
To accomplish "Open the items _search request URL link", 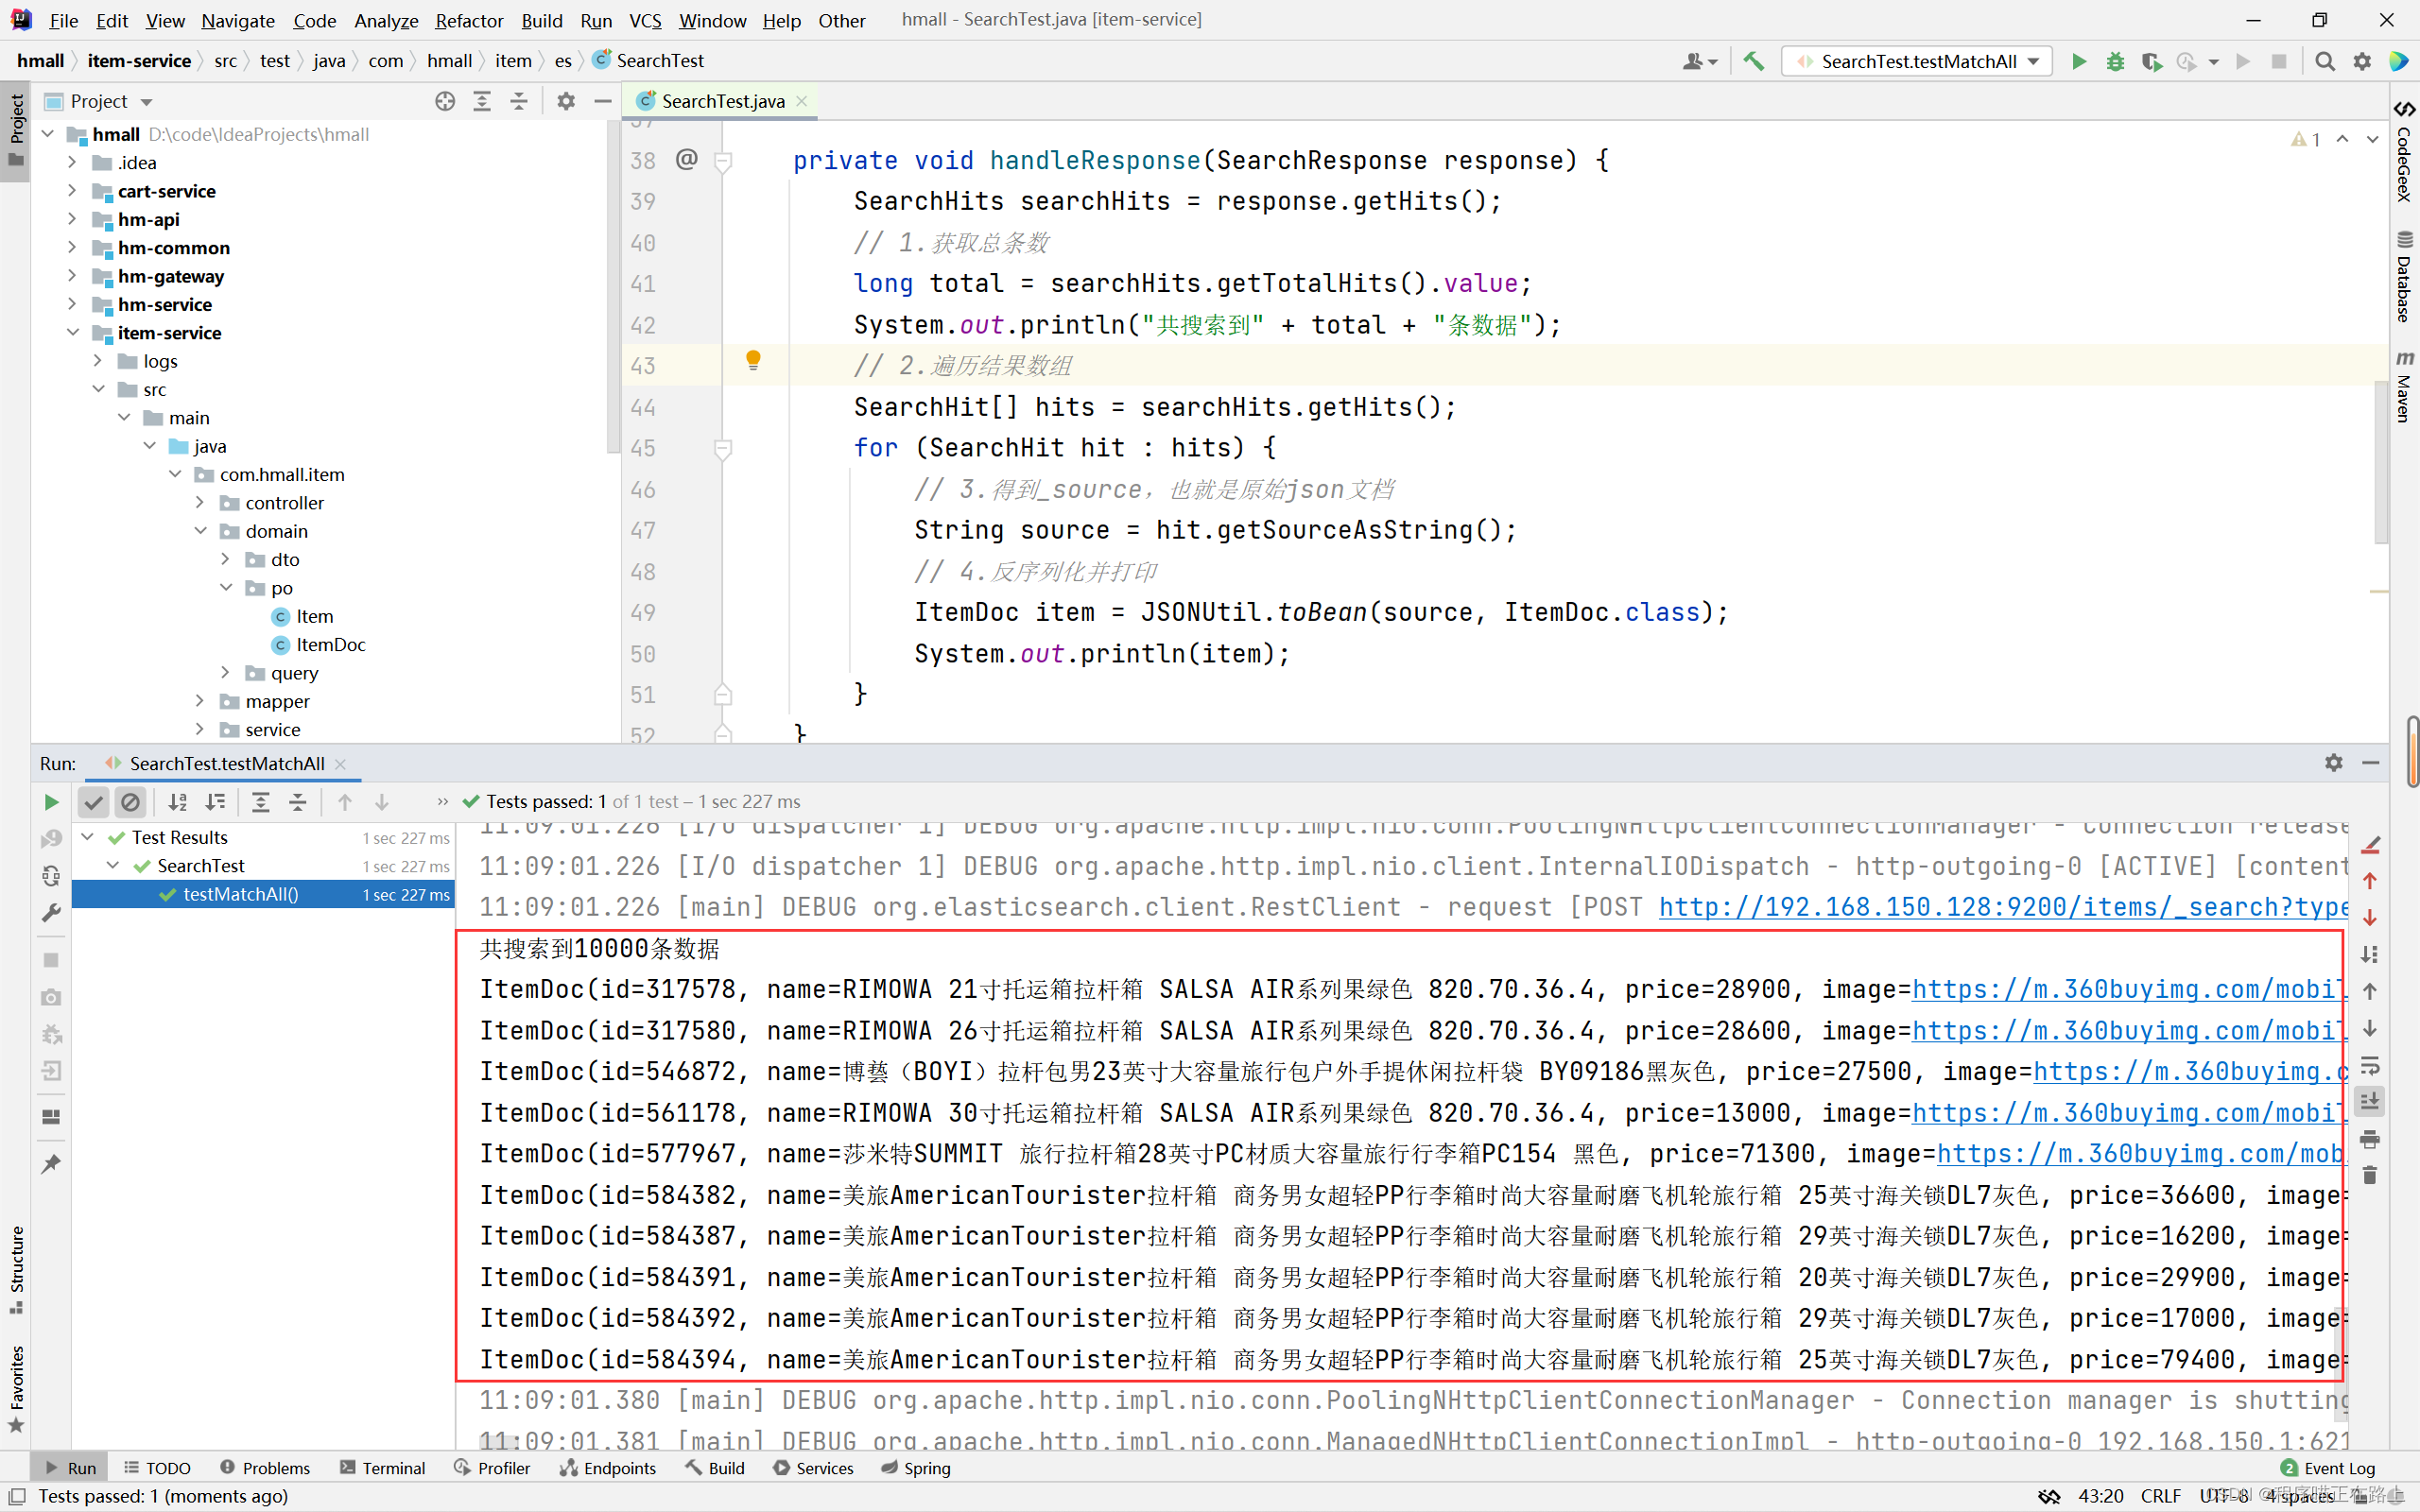I will pyautogui.click(x=2002, y=907).
